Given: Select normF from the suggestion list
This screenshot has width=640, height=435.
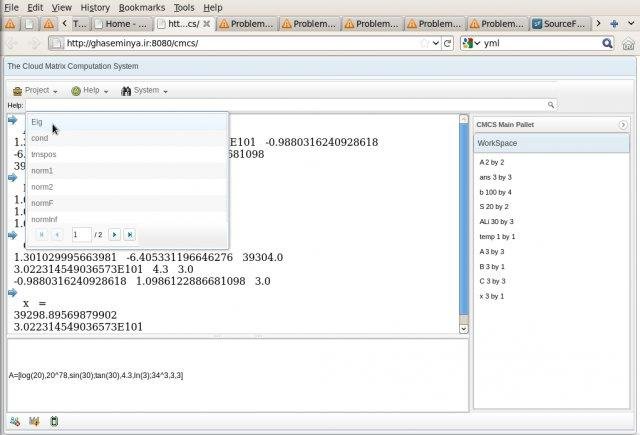Looking at the screenshot, I should click(x=127, y=203).
